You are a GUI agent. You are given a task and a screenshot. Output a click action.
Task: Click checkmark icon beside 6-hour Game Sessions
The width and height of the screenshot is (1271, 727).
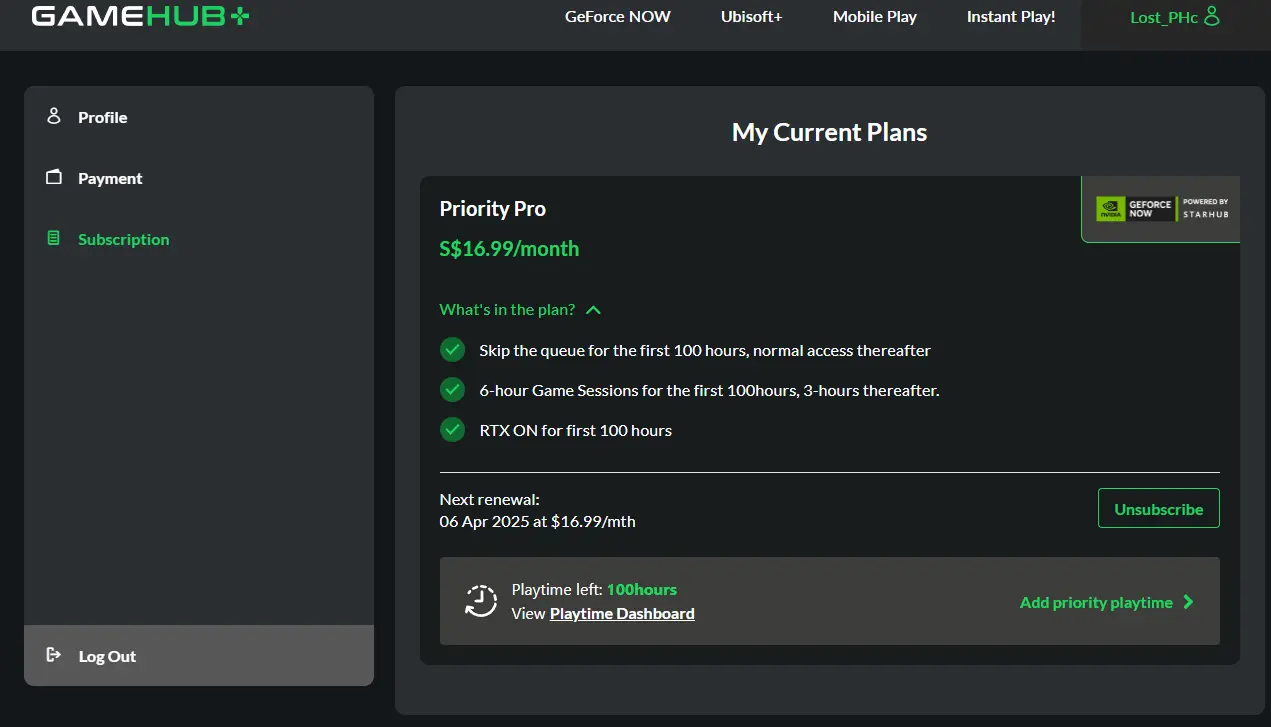click(x=452, y=390)
